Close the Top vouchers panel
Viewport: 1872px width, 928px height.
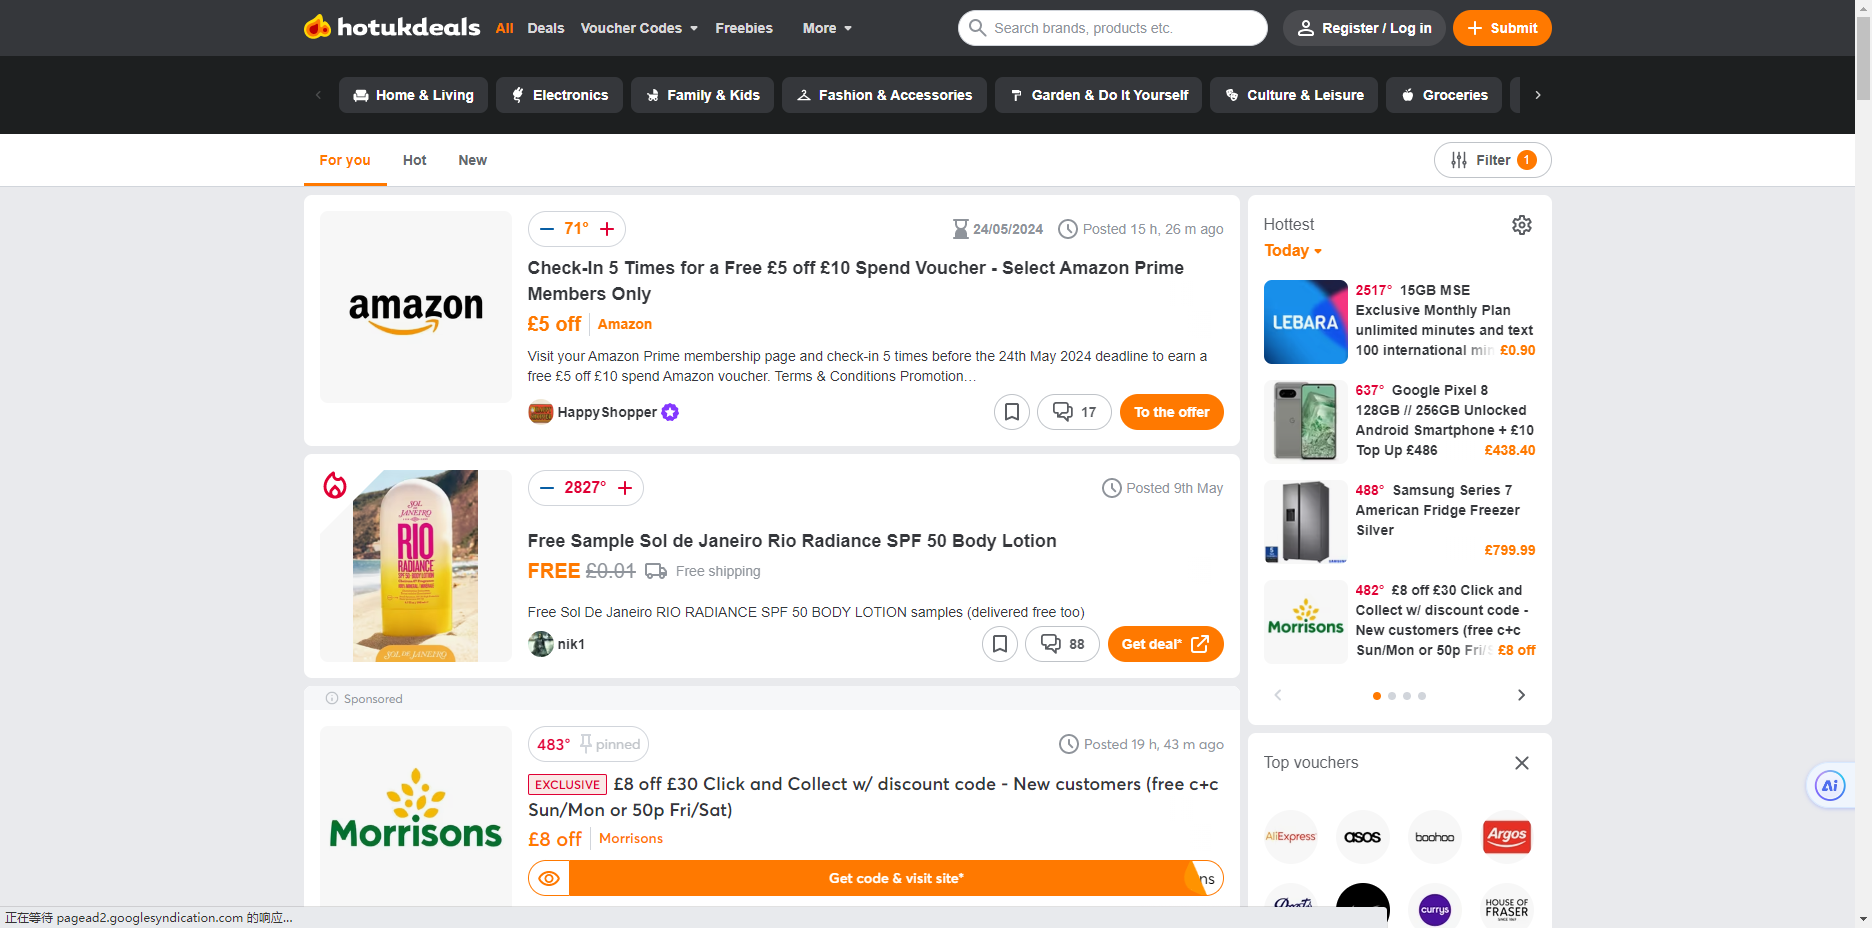pyautogui.click(x=1522, y=763)
